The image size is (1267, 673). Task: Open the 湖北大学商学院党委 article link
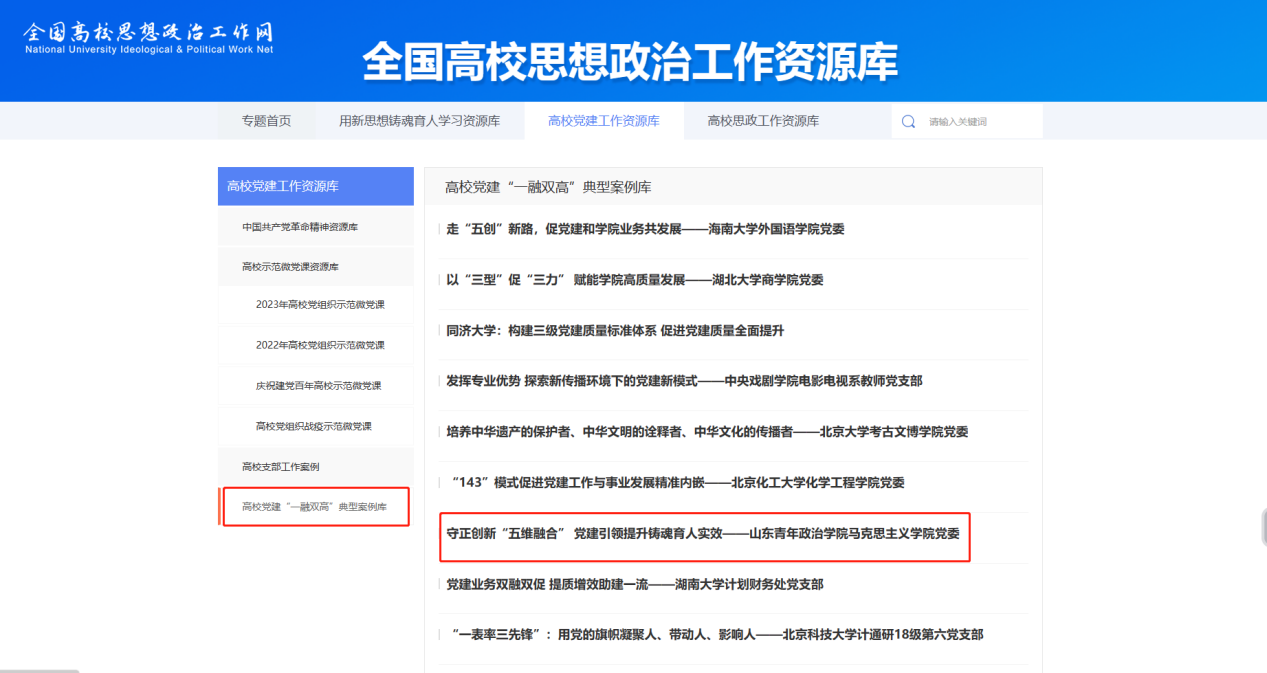click(x=634, y=280)
